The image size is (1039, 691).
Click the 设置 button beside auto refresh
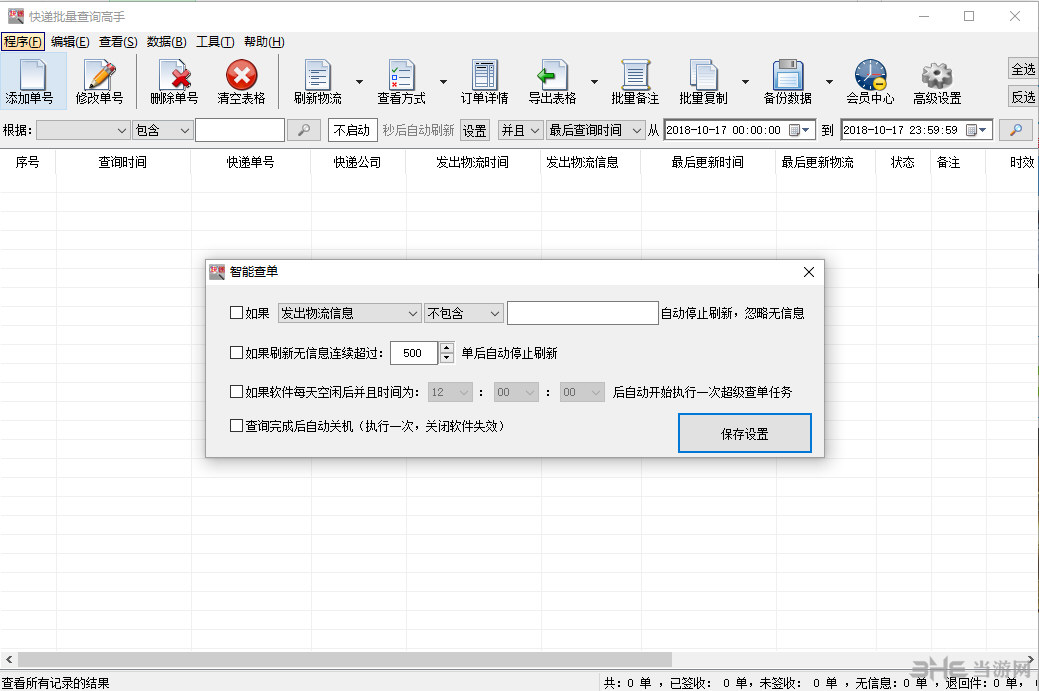(x=474, y=131)
